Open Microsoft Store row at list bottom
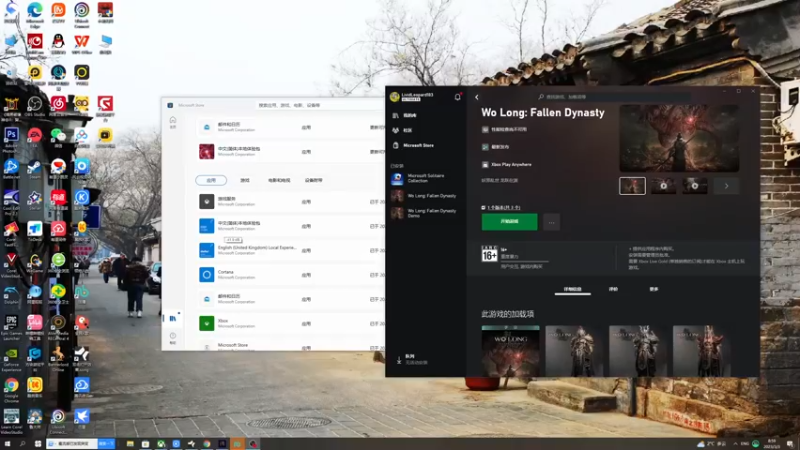This screenshot has width=800, height=450. coord(290,345)
